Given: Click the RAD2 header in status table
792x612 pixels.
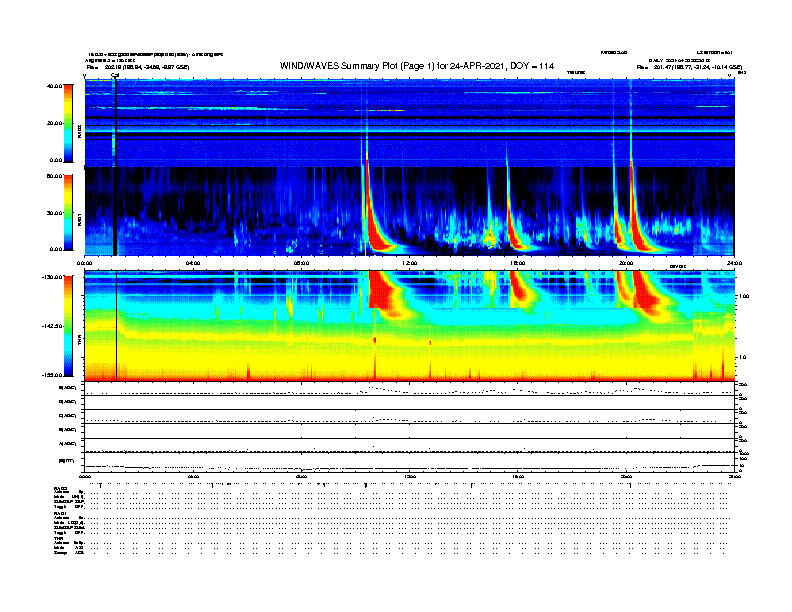Looking at the screenshot, I should (x=61, y=489).
